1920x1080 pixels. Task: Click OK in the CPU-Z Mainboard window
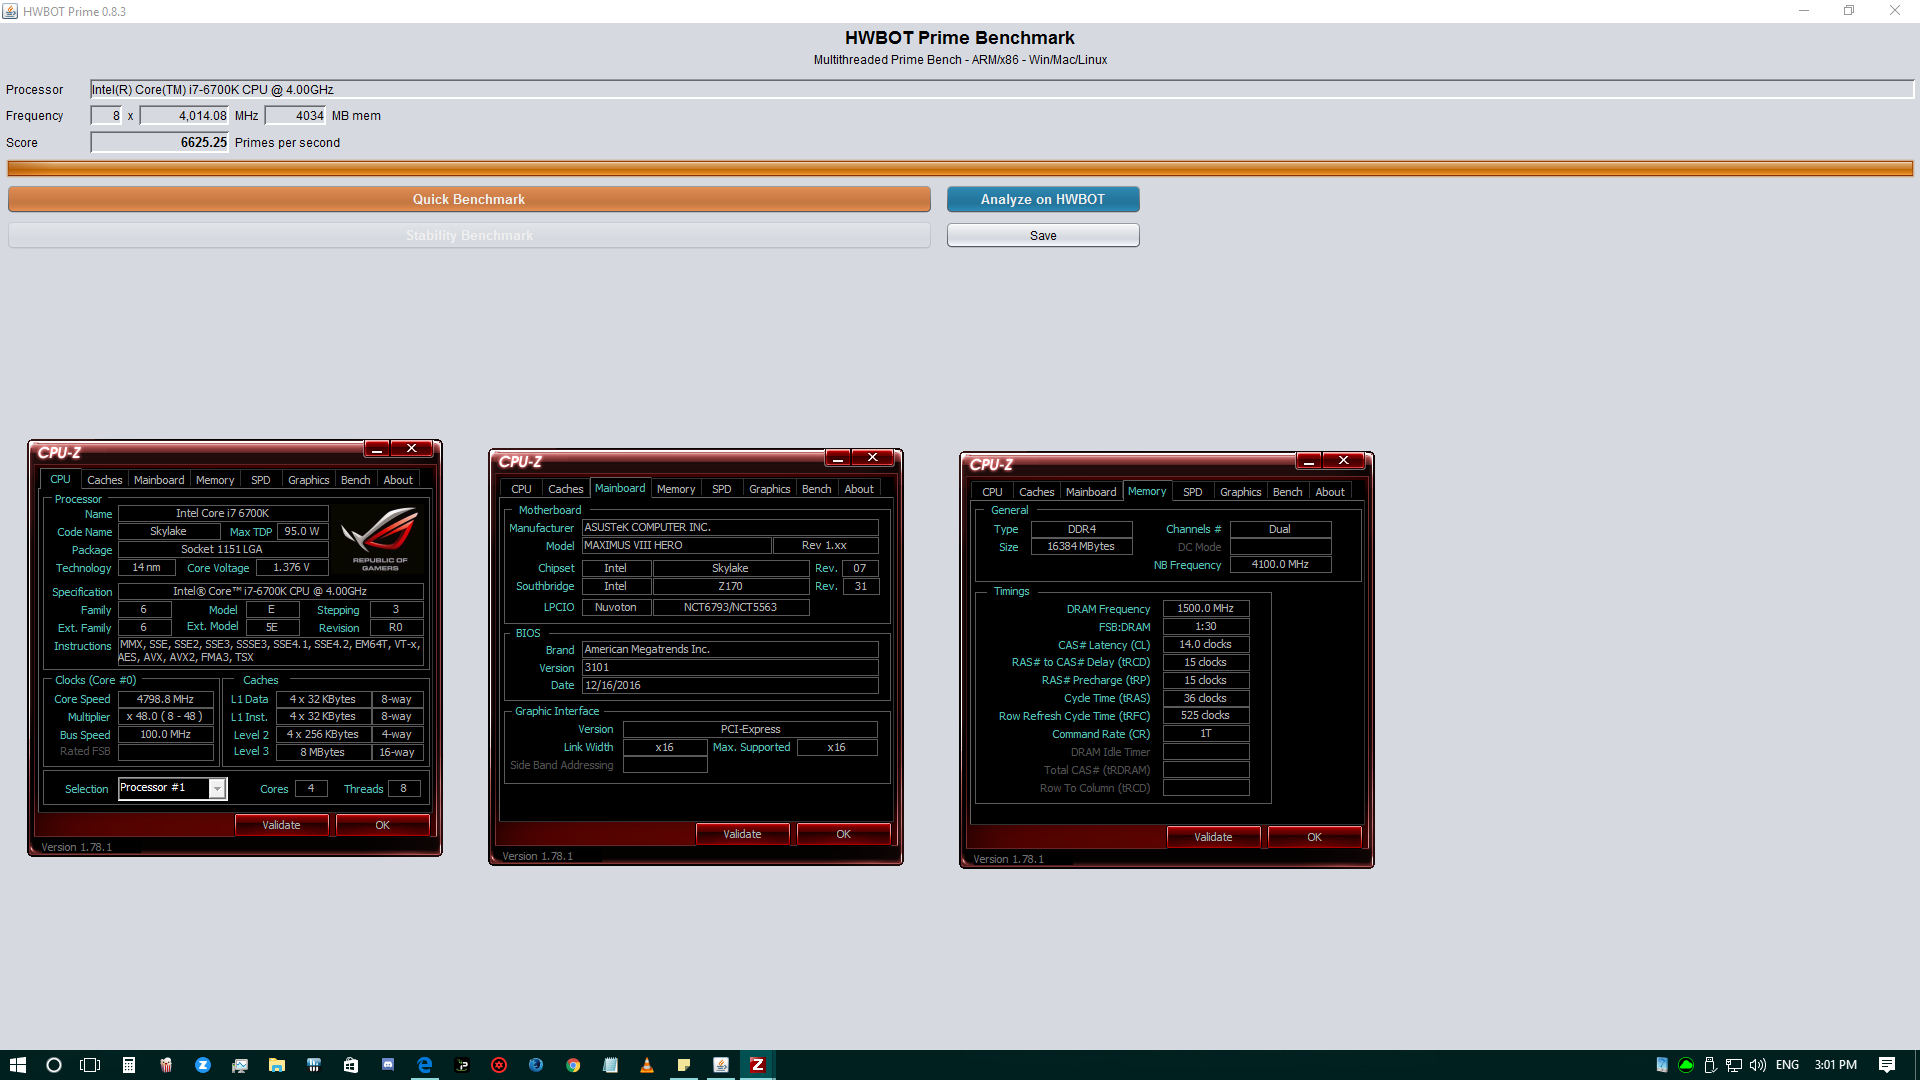[x=843, y=834]
